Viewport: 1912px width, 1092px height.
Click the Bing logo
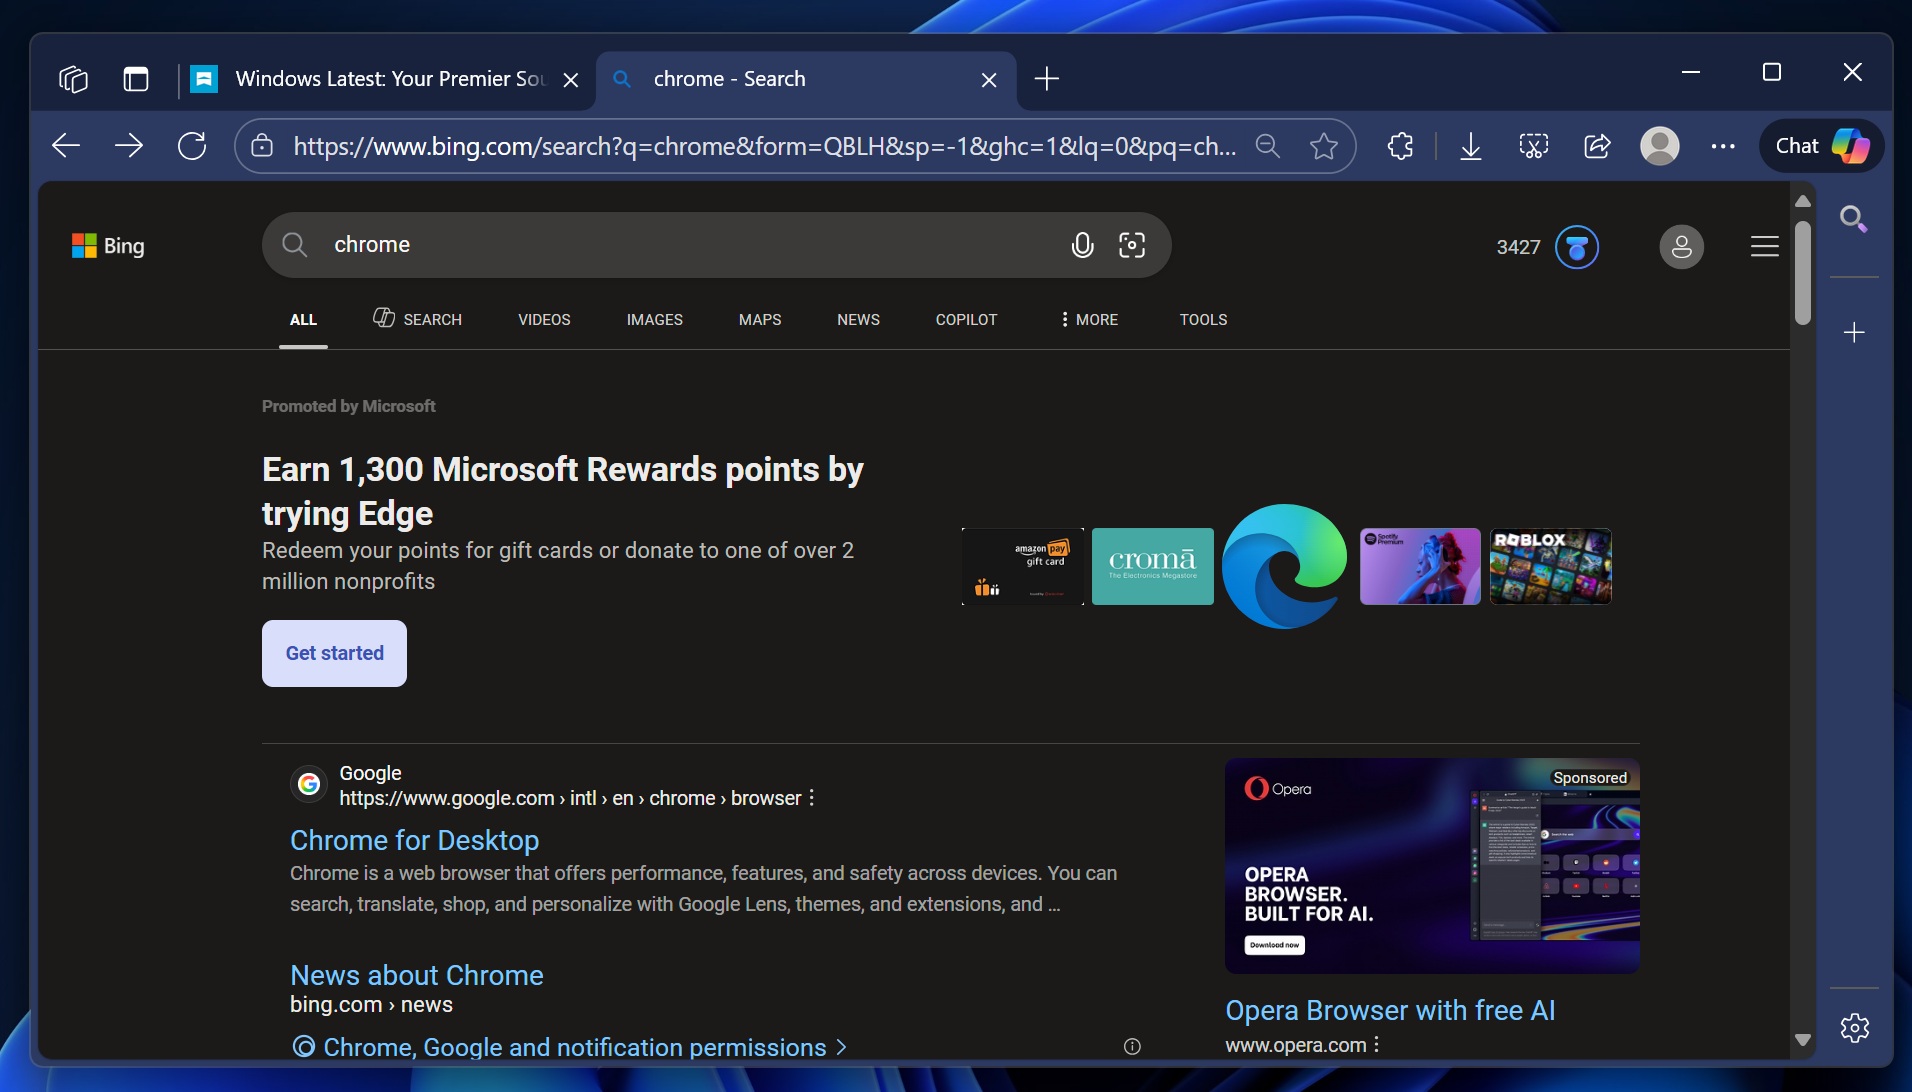(108, 245)
